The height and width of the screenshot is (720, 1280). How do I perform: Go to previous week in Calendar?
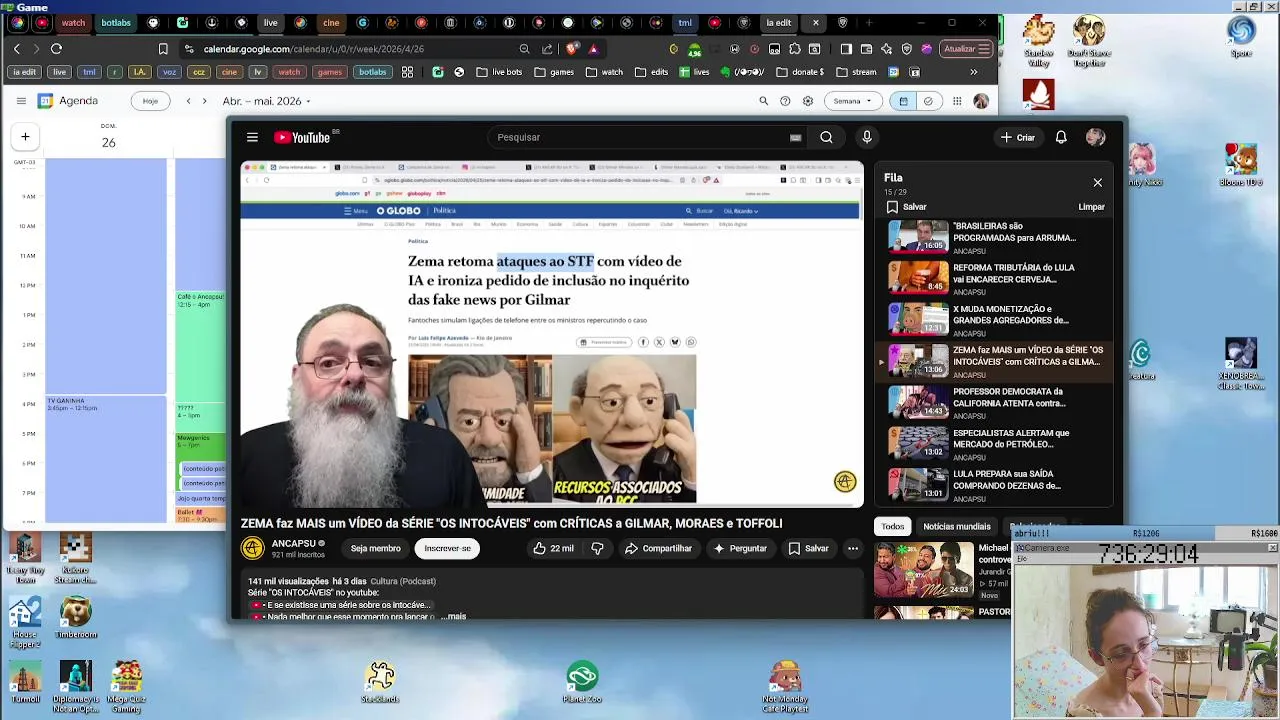click(x=188, y=101)
